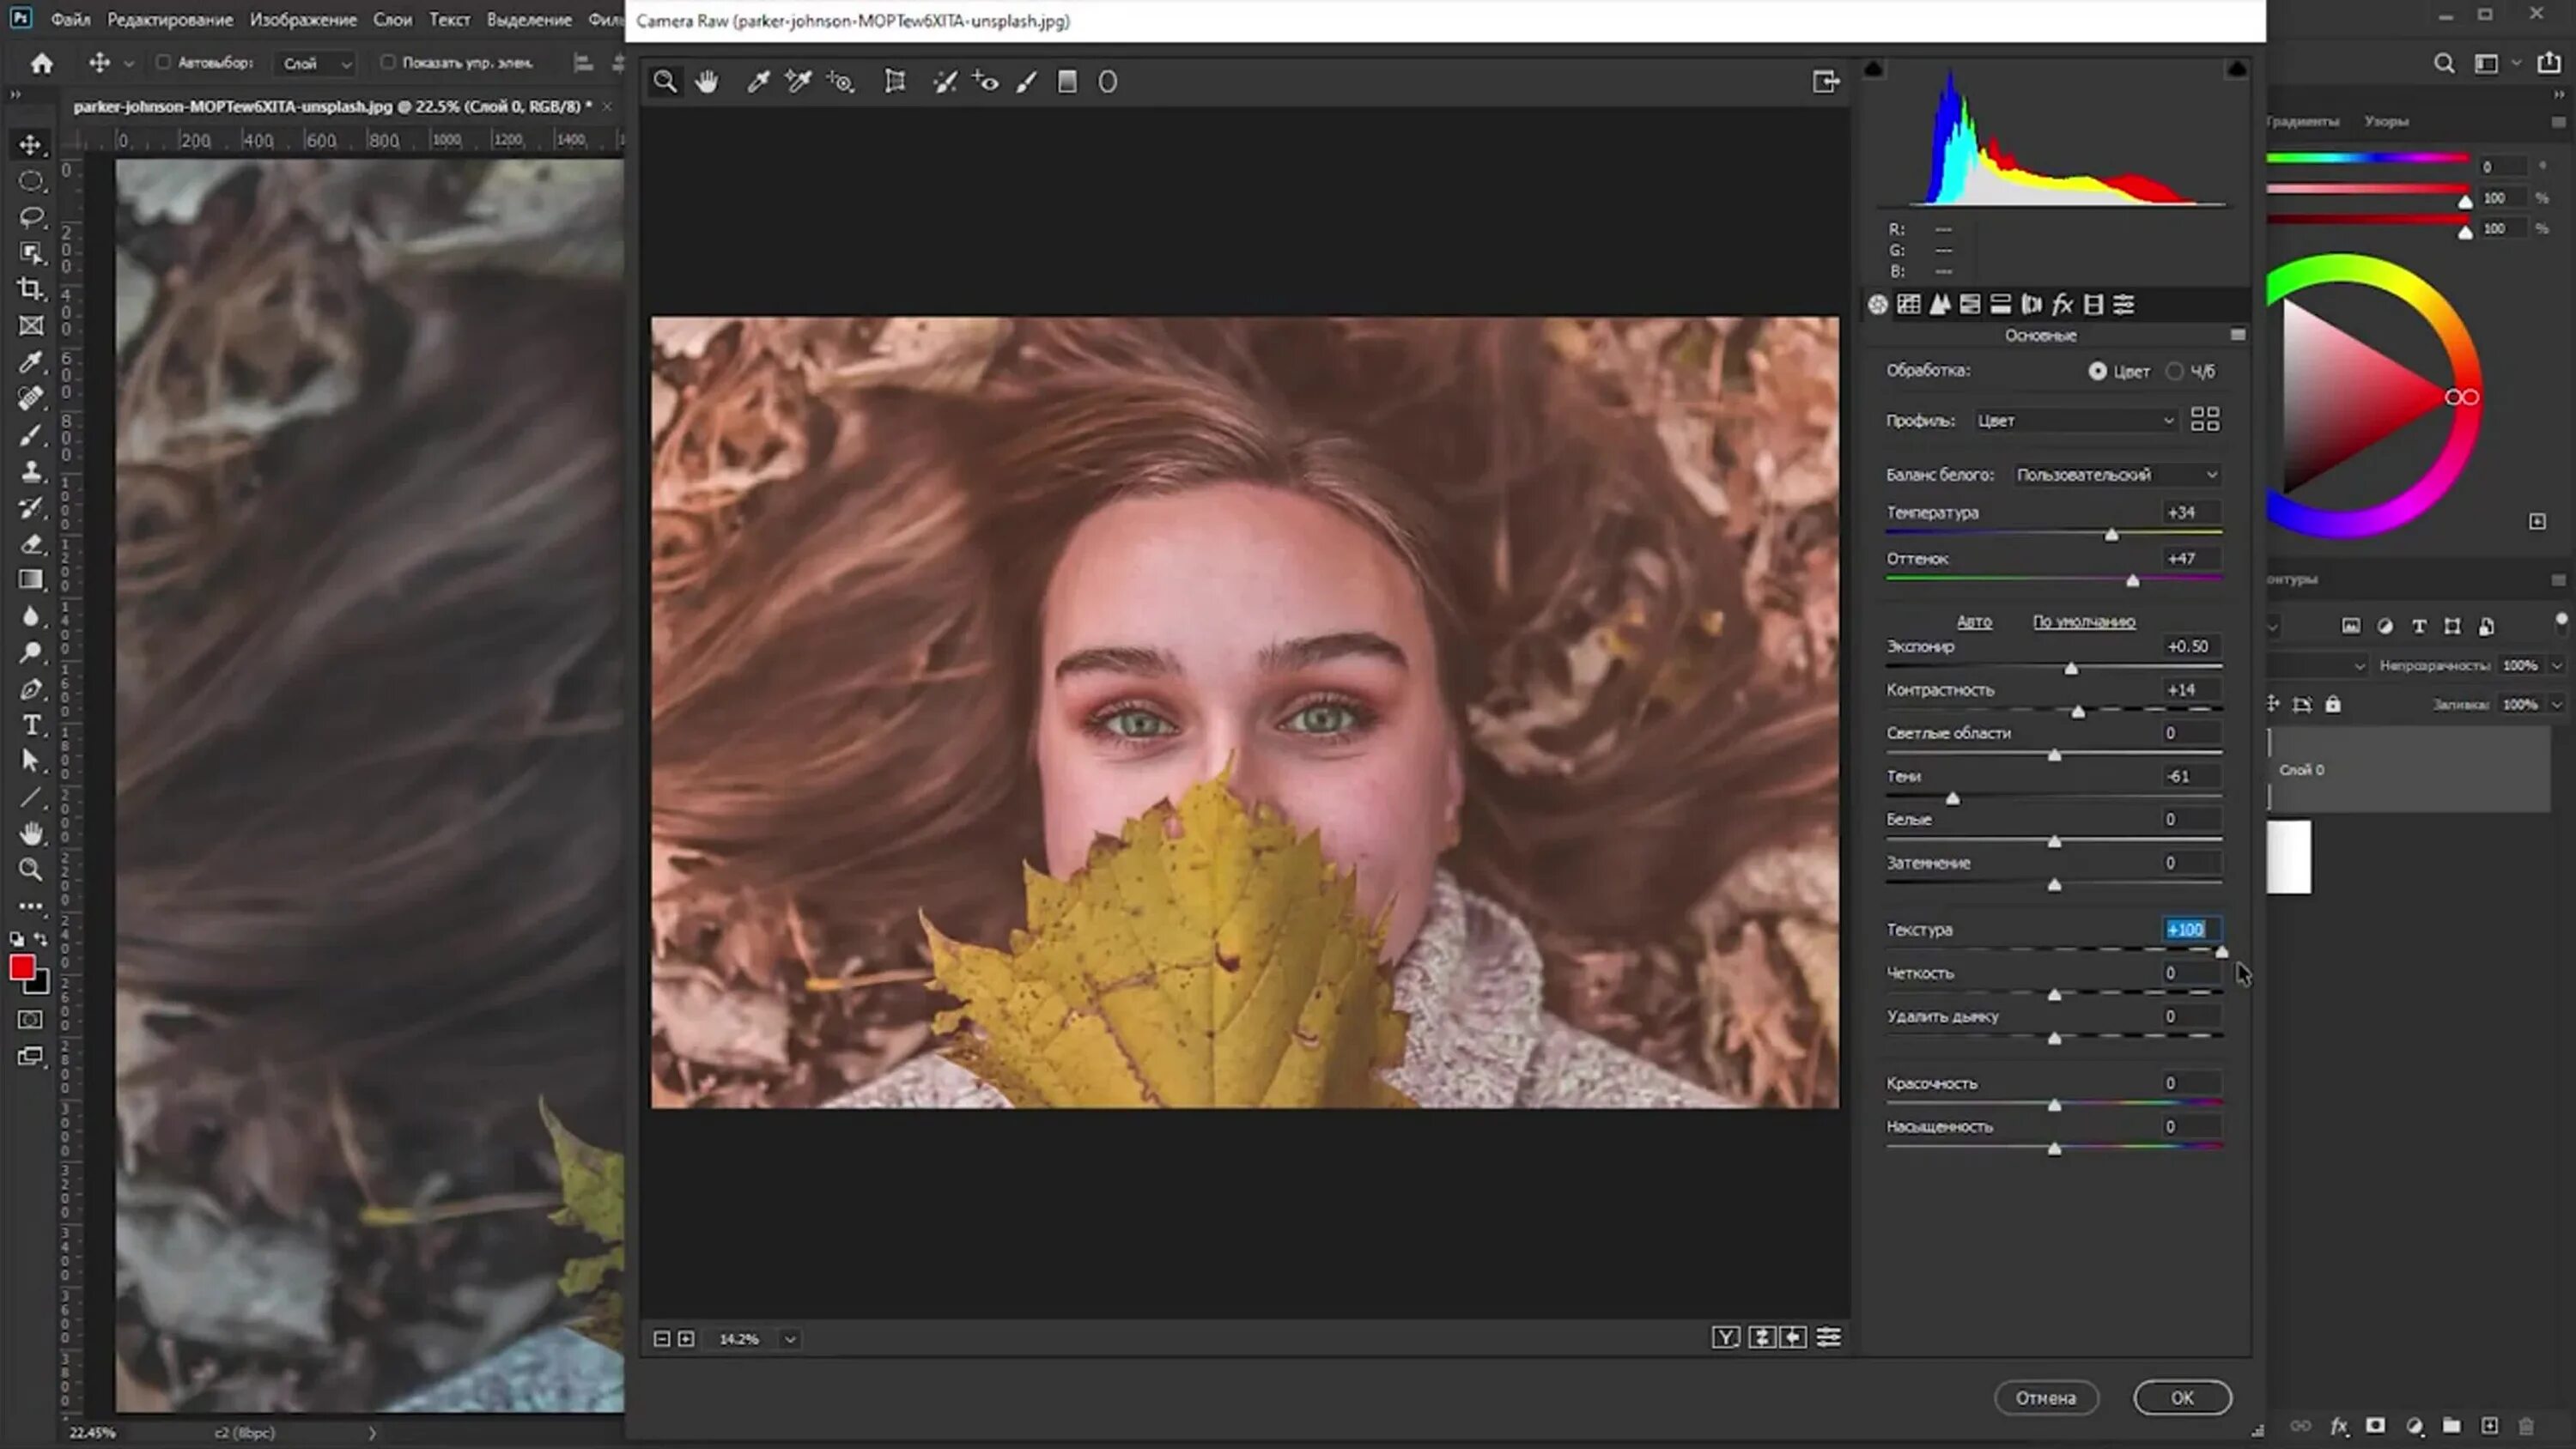The image size is (2576, 1449).
Task: Select the Photoshop Type tool
Action: (31, 724)
